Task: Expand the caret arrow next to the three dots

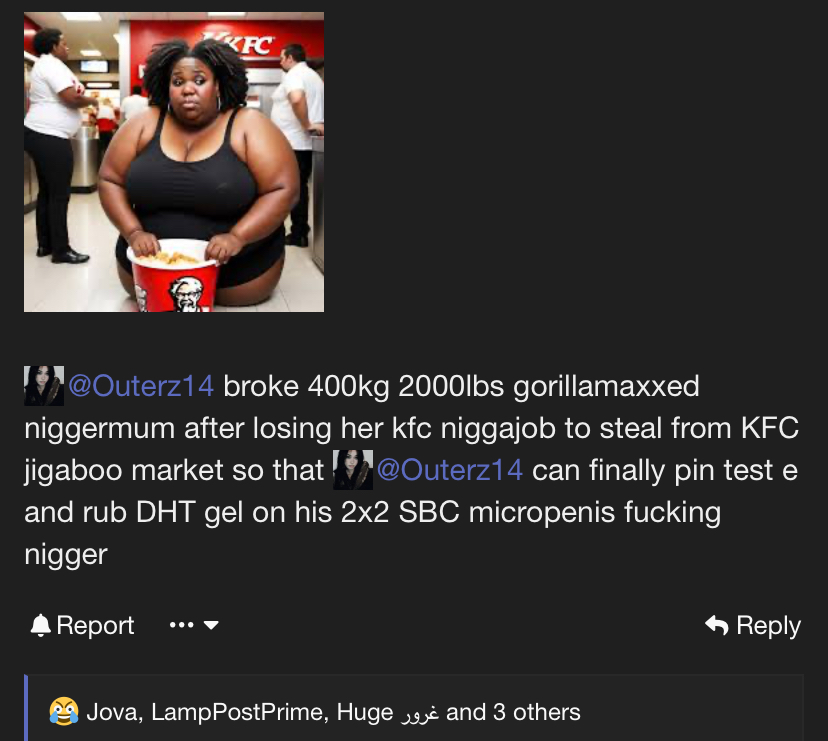Action: point(211,625)
